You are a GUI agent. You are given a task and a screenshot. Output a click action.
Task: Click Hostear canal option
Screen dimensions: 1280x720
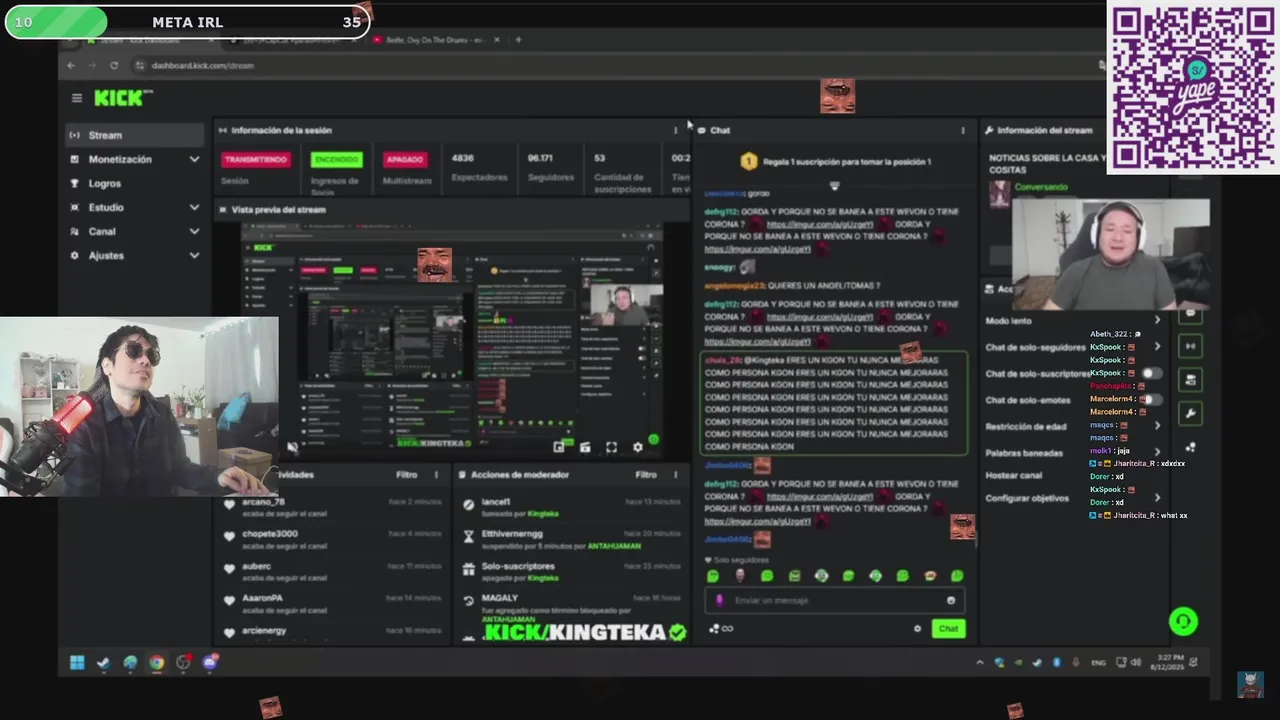pyautogui.click(x=1014, y=475)
